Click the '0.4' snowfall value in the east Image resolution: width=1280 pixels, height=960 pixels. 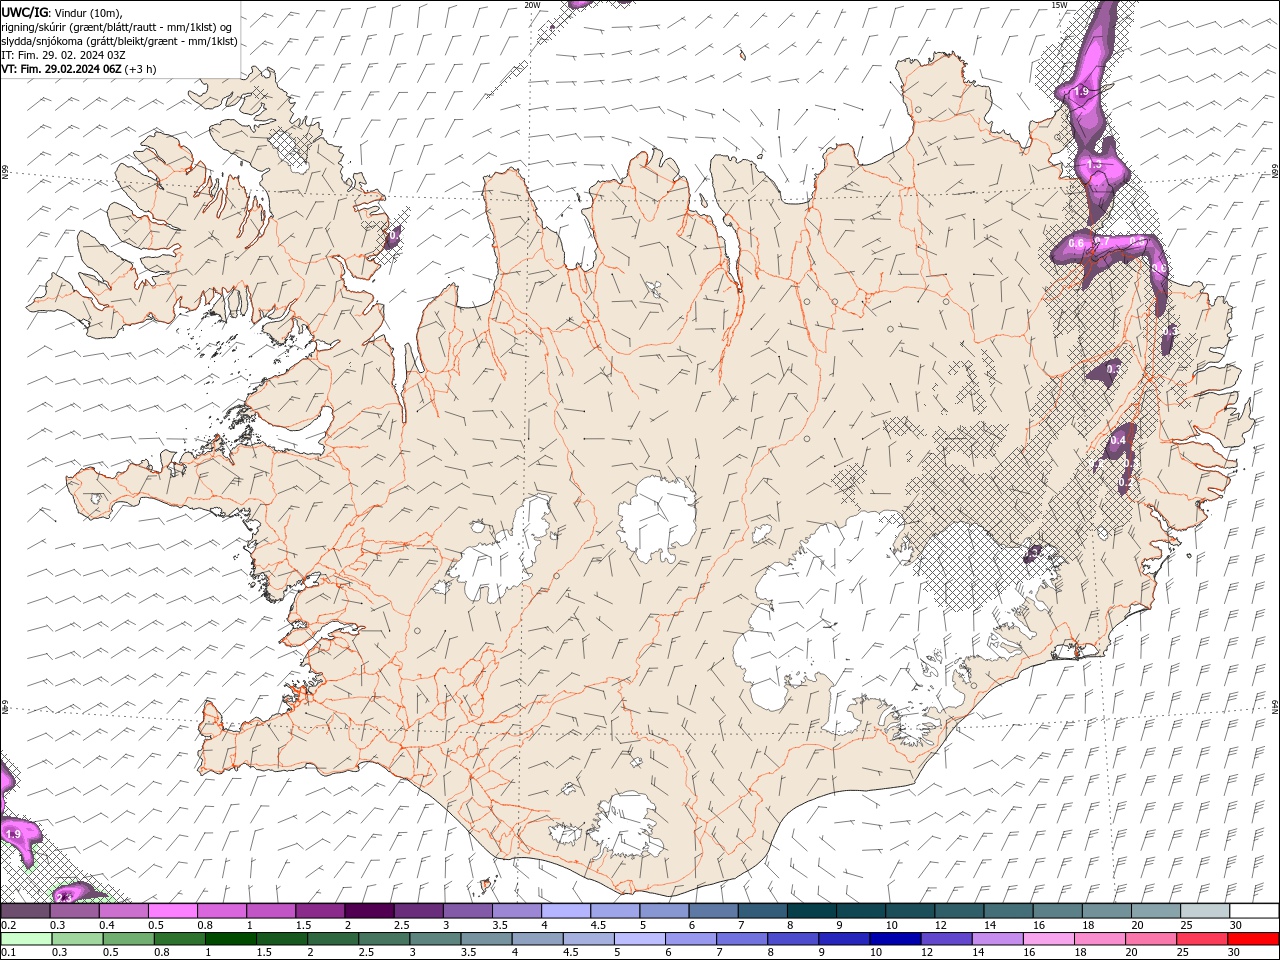(1118, 440)
